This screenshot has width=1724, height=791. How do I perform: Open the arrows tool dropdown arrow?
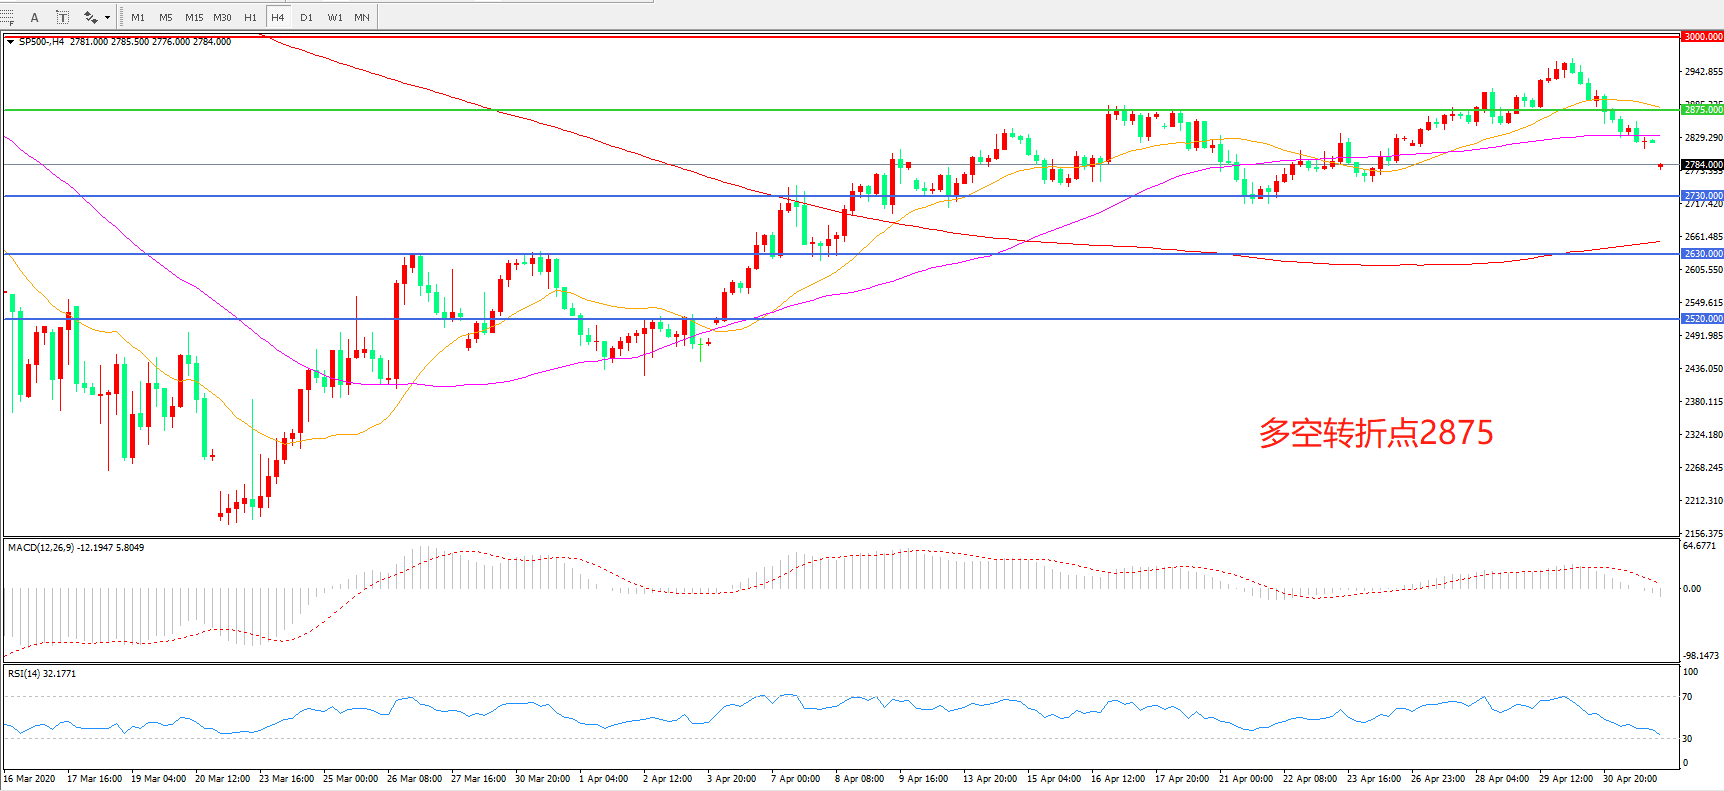(107, 17)
